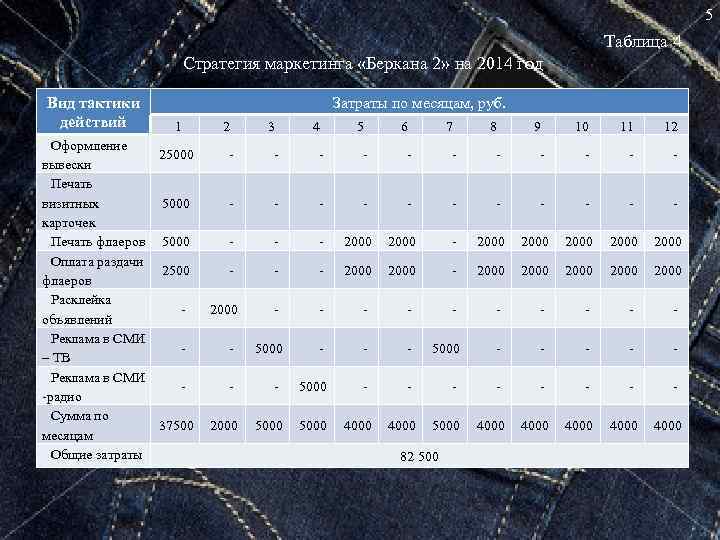The width and height of the screenshot is (720, 540).
Task: Click month 12 total in Сумма по месяцам
Action: [x=668, y=426]
